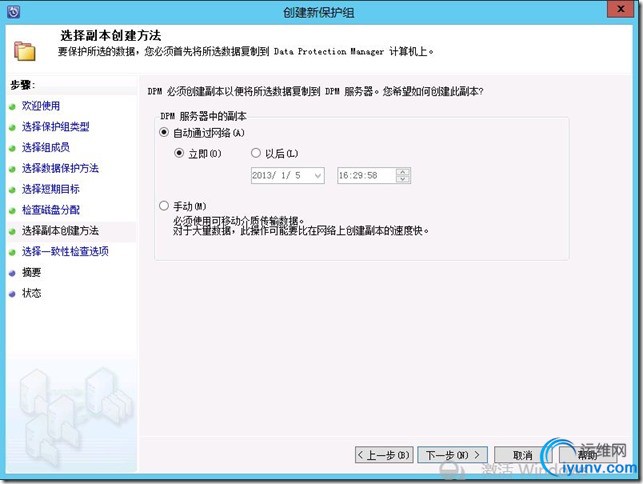Click 上一步 (B) button

pos(384,455)
